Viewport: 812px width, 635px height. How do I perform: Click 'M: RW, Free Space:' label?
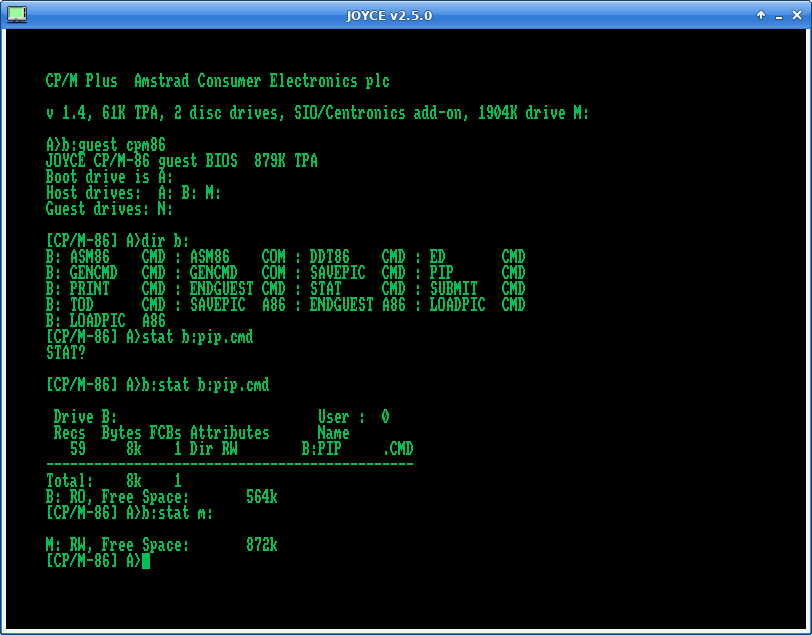pos(118,545)
